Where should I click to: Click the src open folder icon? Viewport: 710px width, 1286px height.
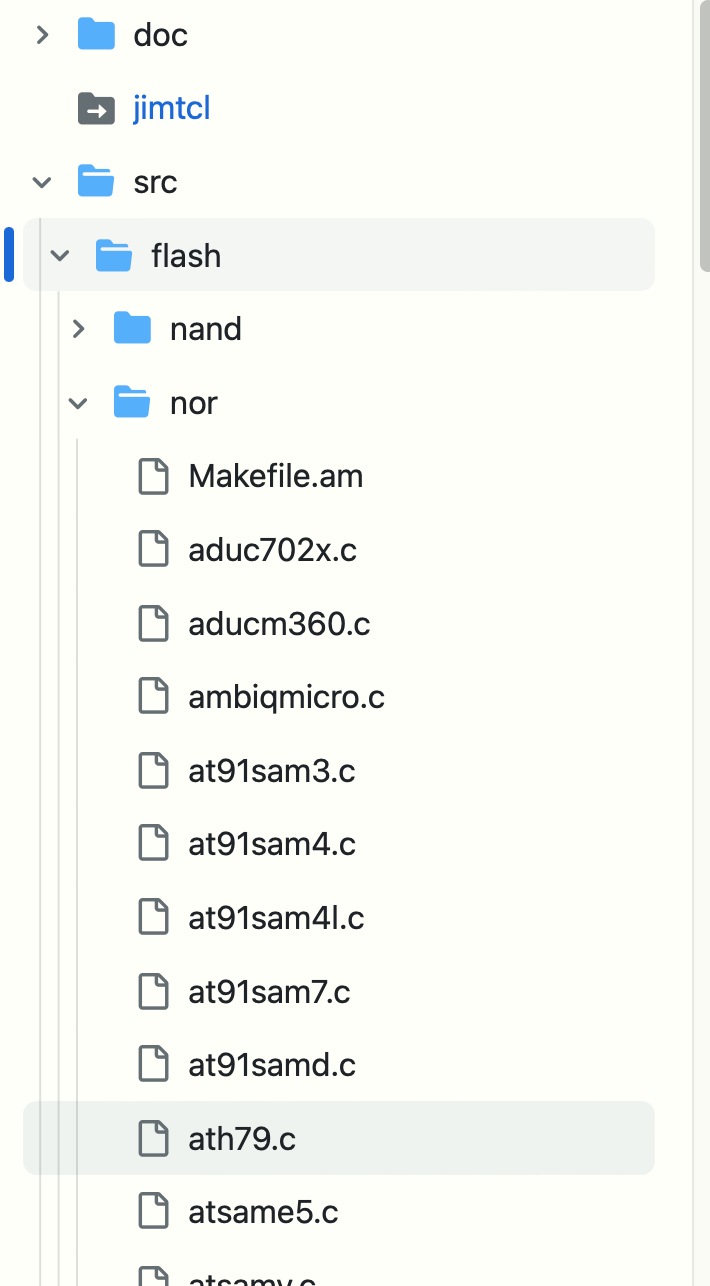97,182
